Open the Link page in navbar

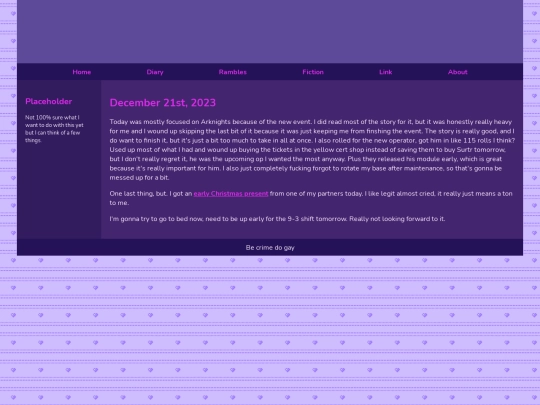[x=386, y=72]
